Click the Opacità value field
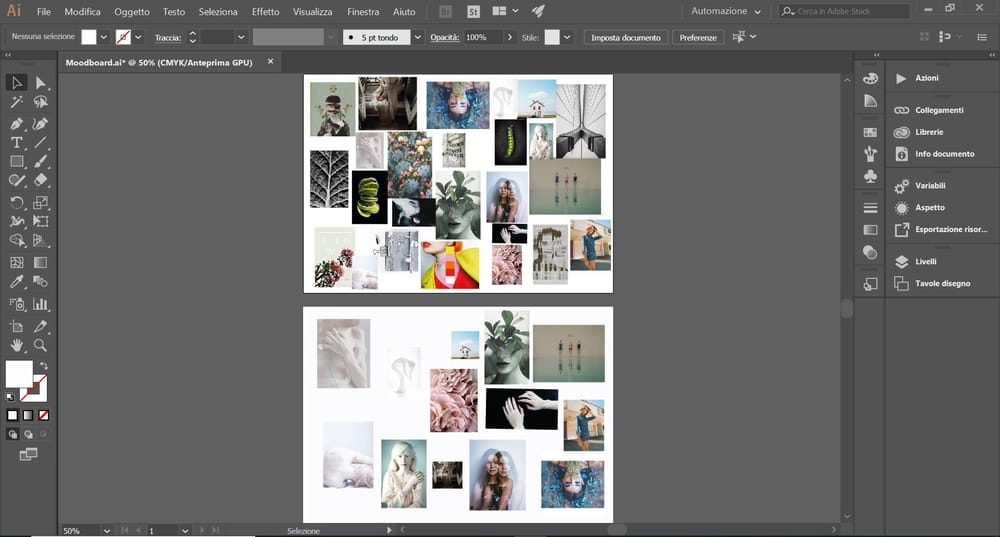The height and width of the screenshot is (537, 1000). [x=483, y=37]
